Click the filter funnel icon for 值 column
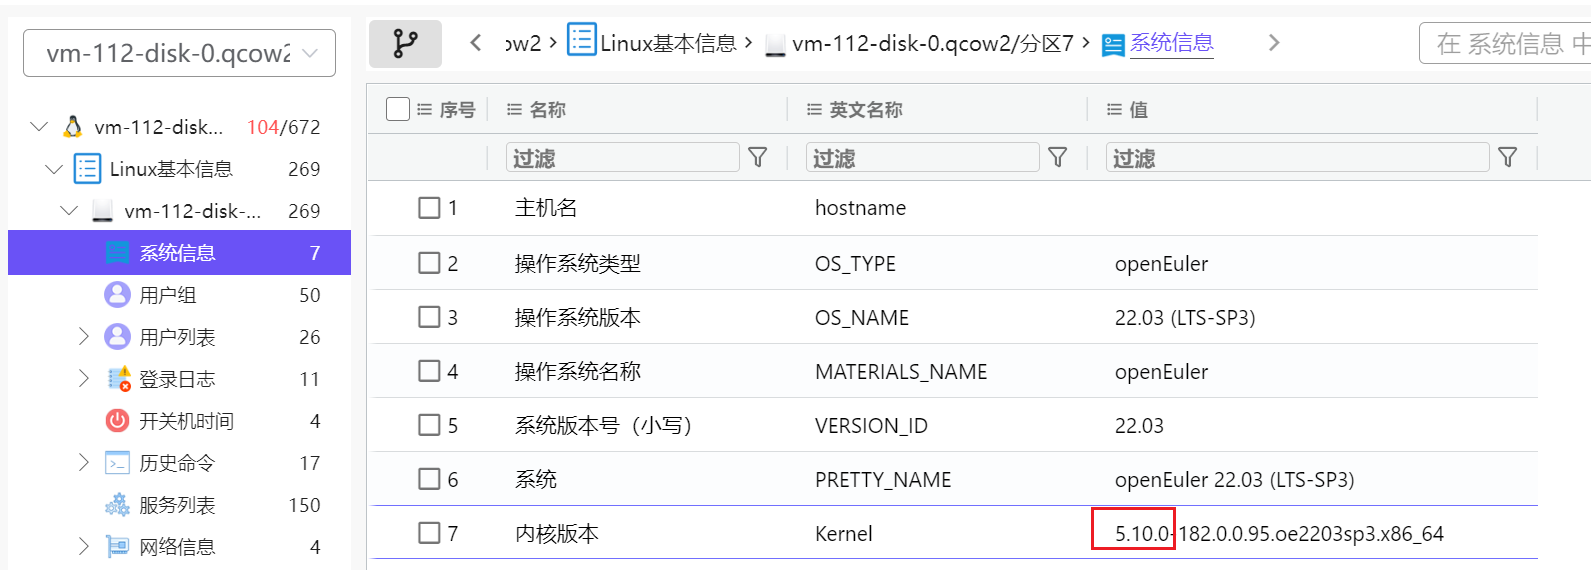The width and height of the screenshot is (1591, 570). click(1508, 158)
